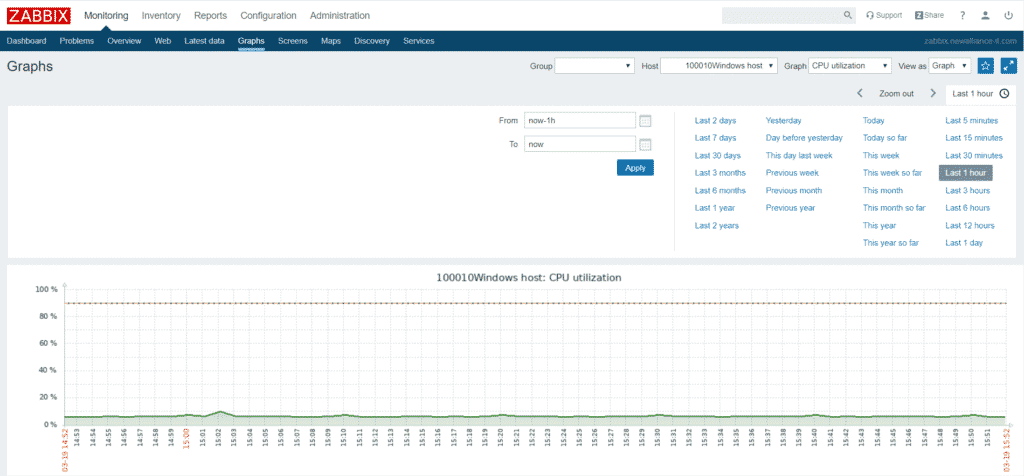Select Yesterday range
The width and height of the screenshot is (1024, 476).
784,121
